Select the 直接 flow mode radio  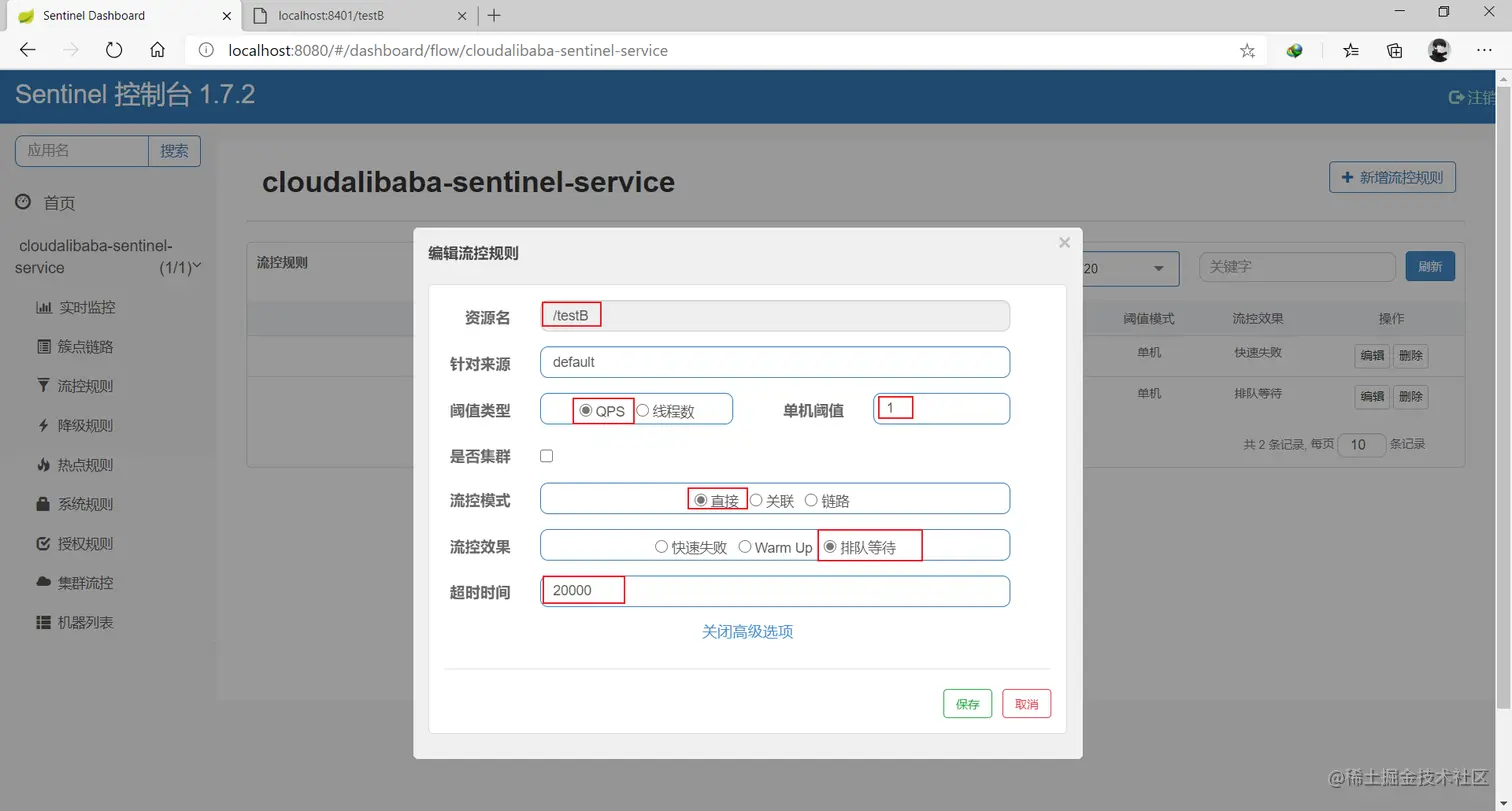pos(701,500)
